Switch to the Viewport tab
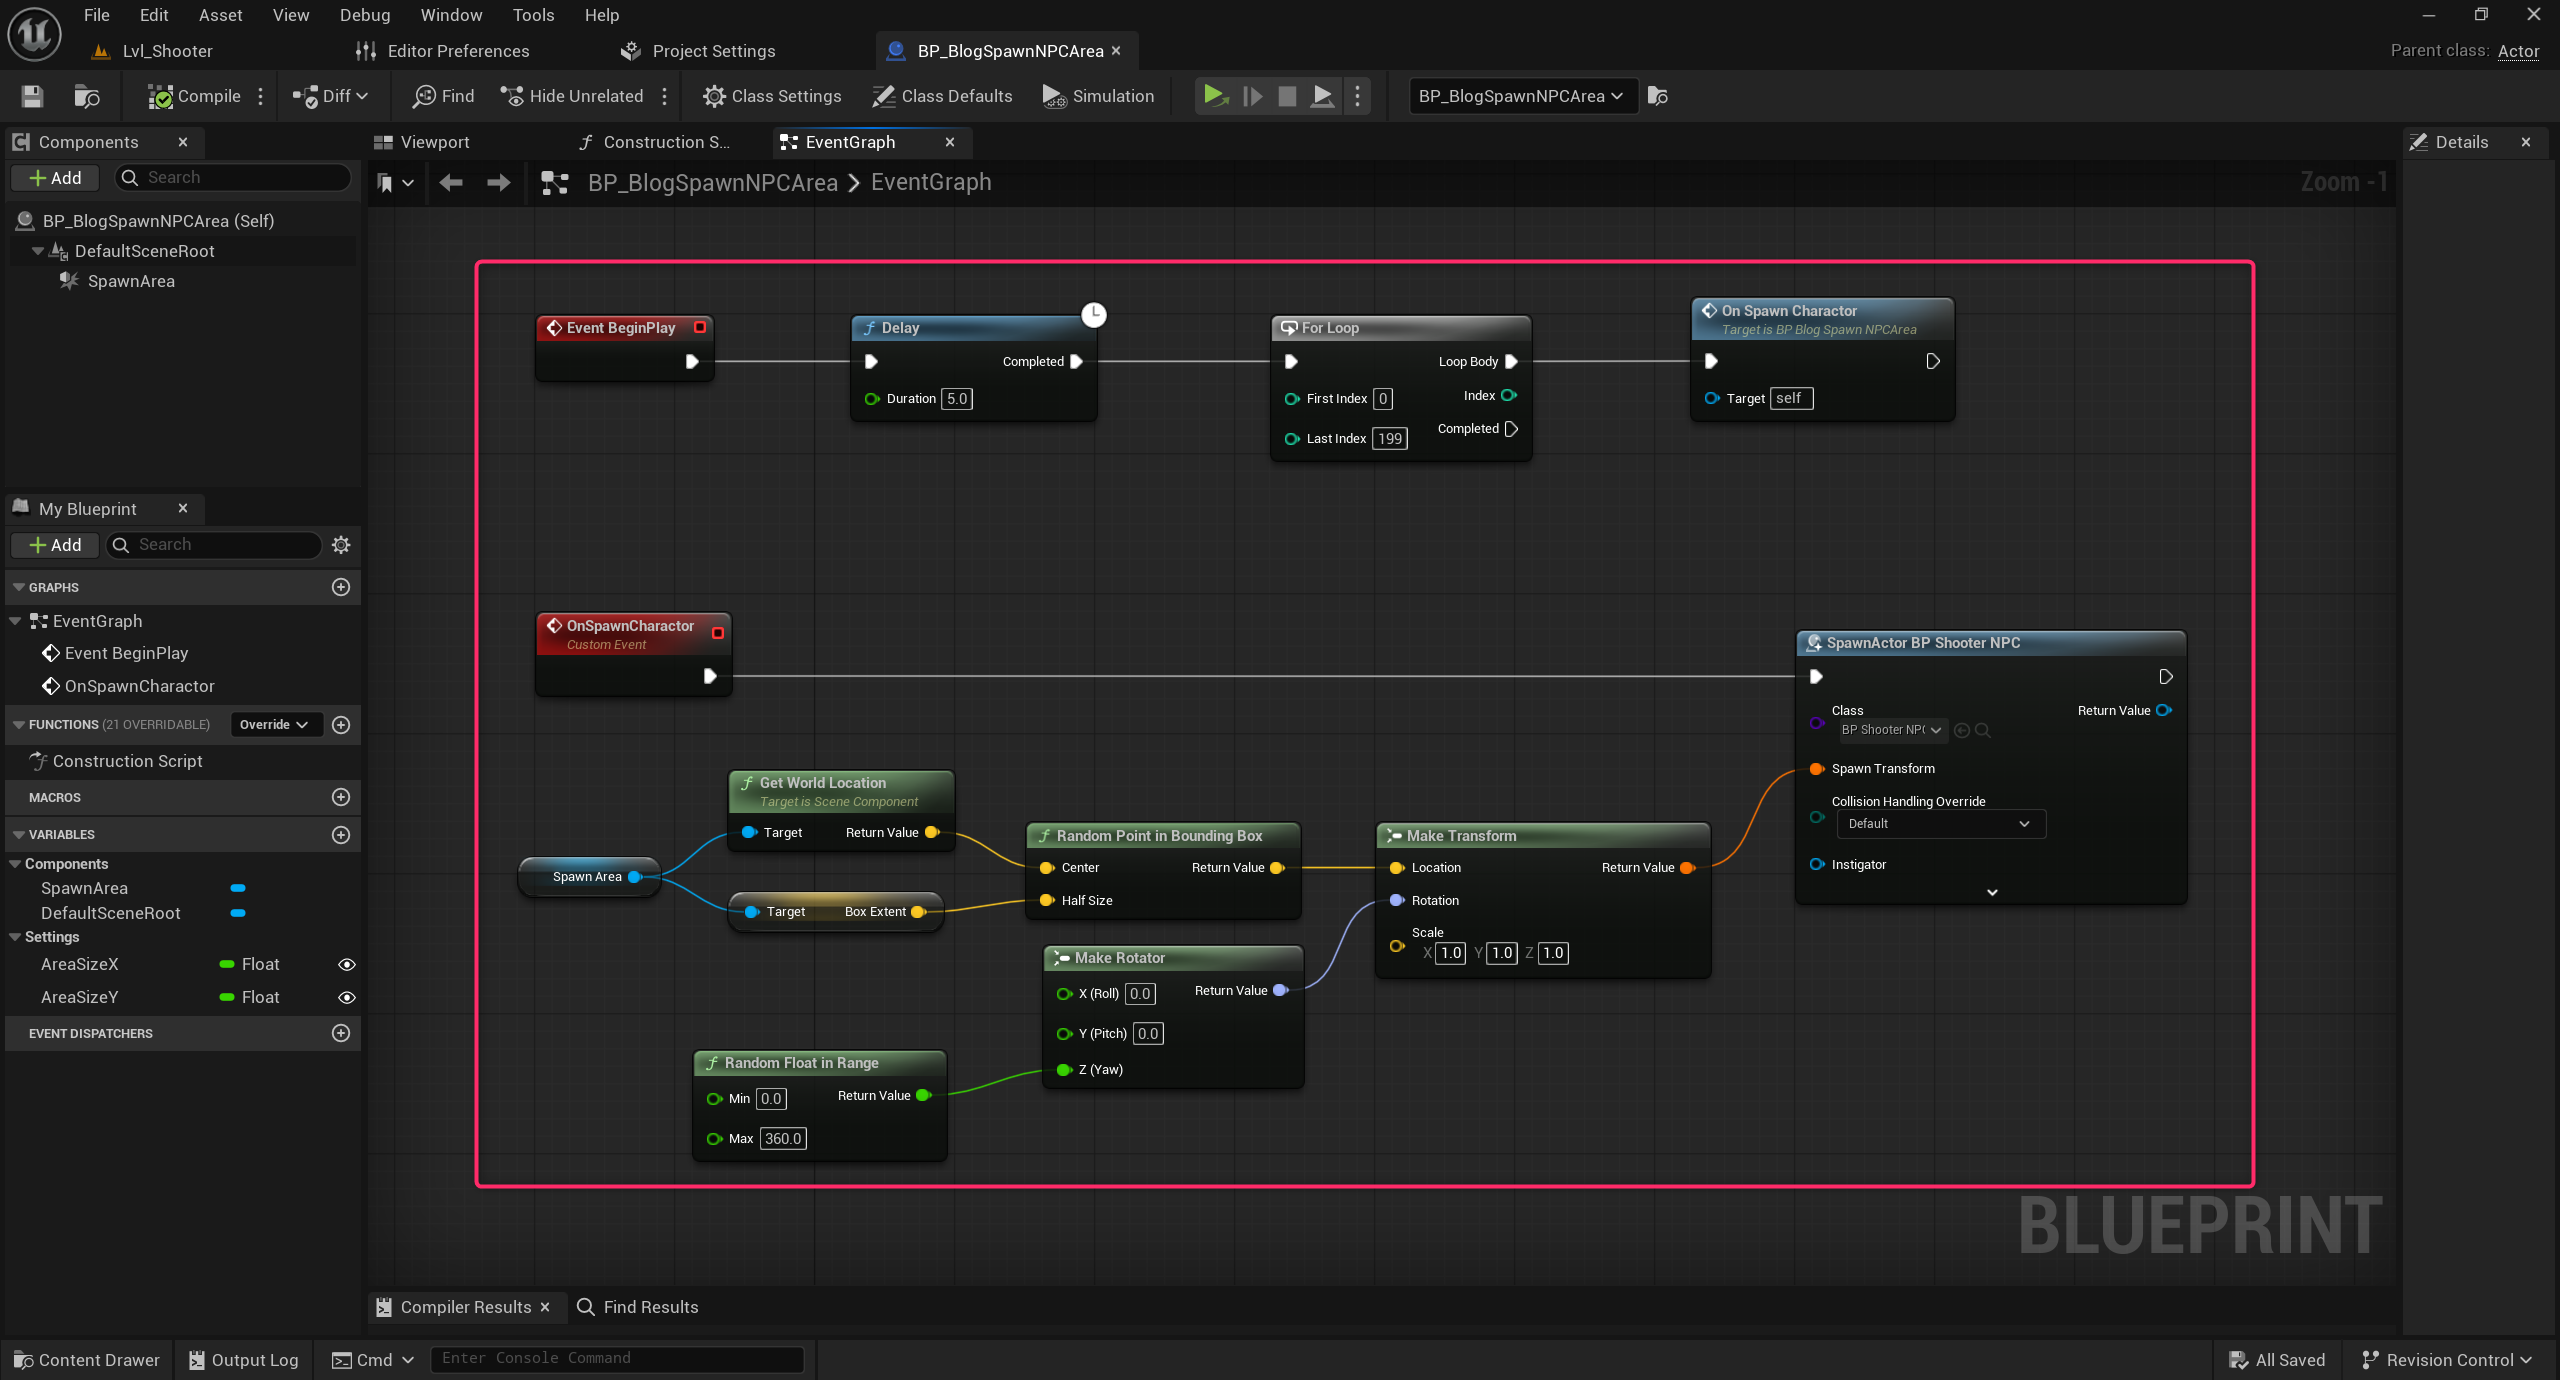The image size is (2560, 1380). [x=434, y=142]
